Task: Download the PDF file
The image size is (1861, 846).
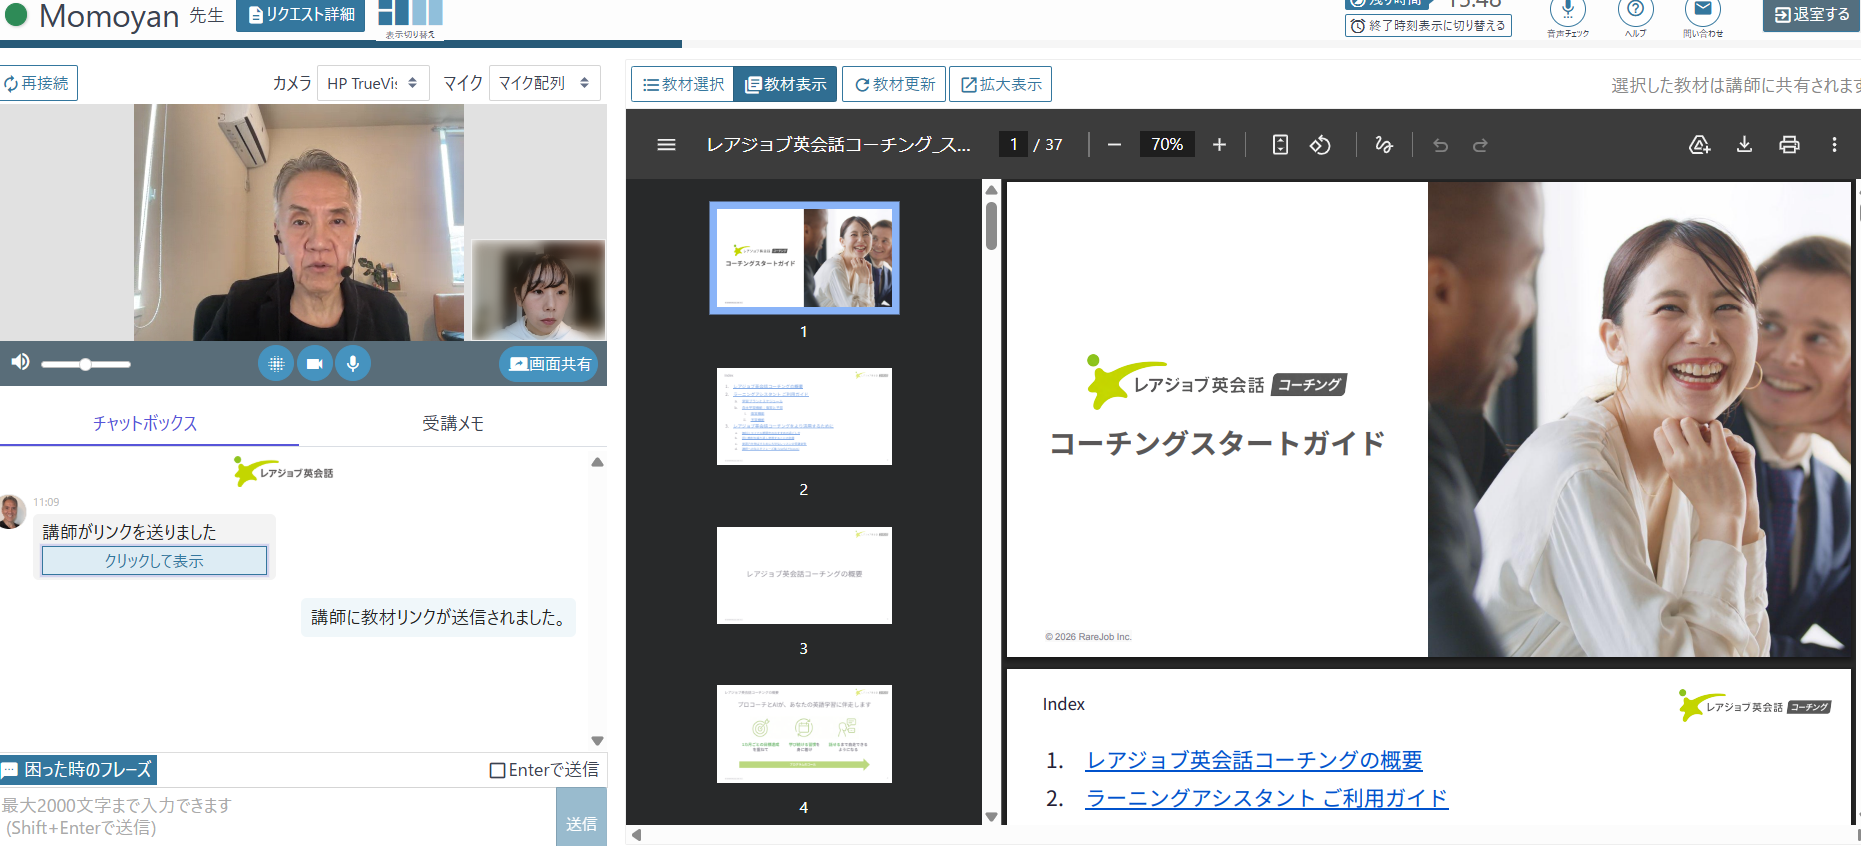Action: coord(1744,145)
